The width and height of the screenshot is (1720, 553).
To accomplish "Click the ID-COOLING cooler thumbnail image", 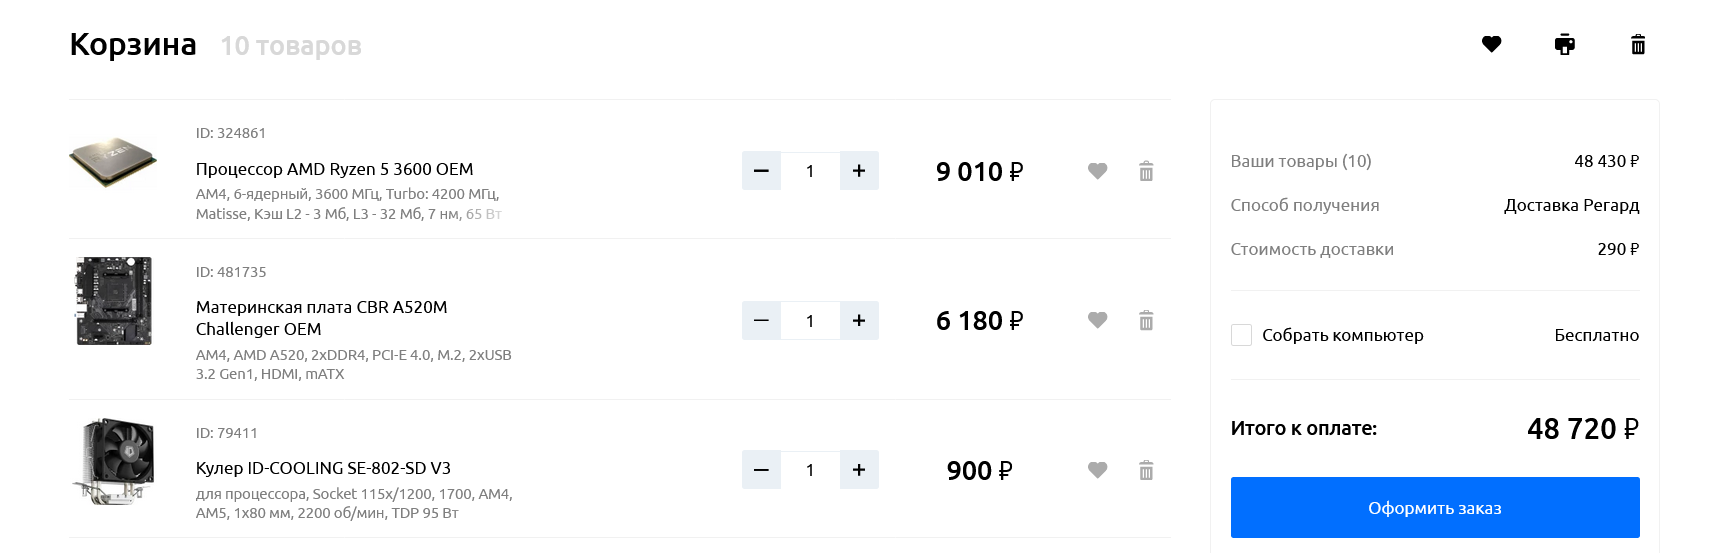I will coord(114,461).
